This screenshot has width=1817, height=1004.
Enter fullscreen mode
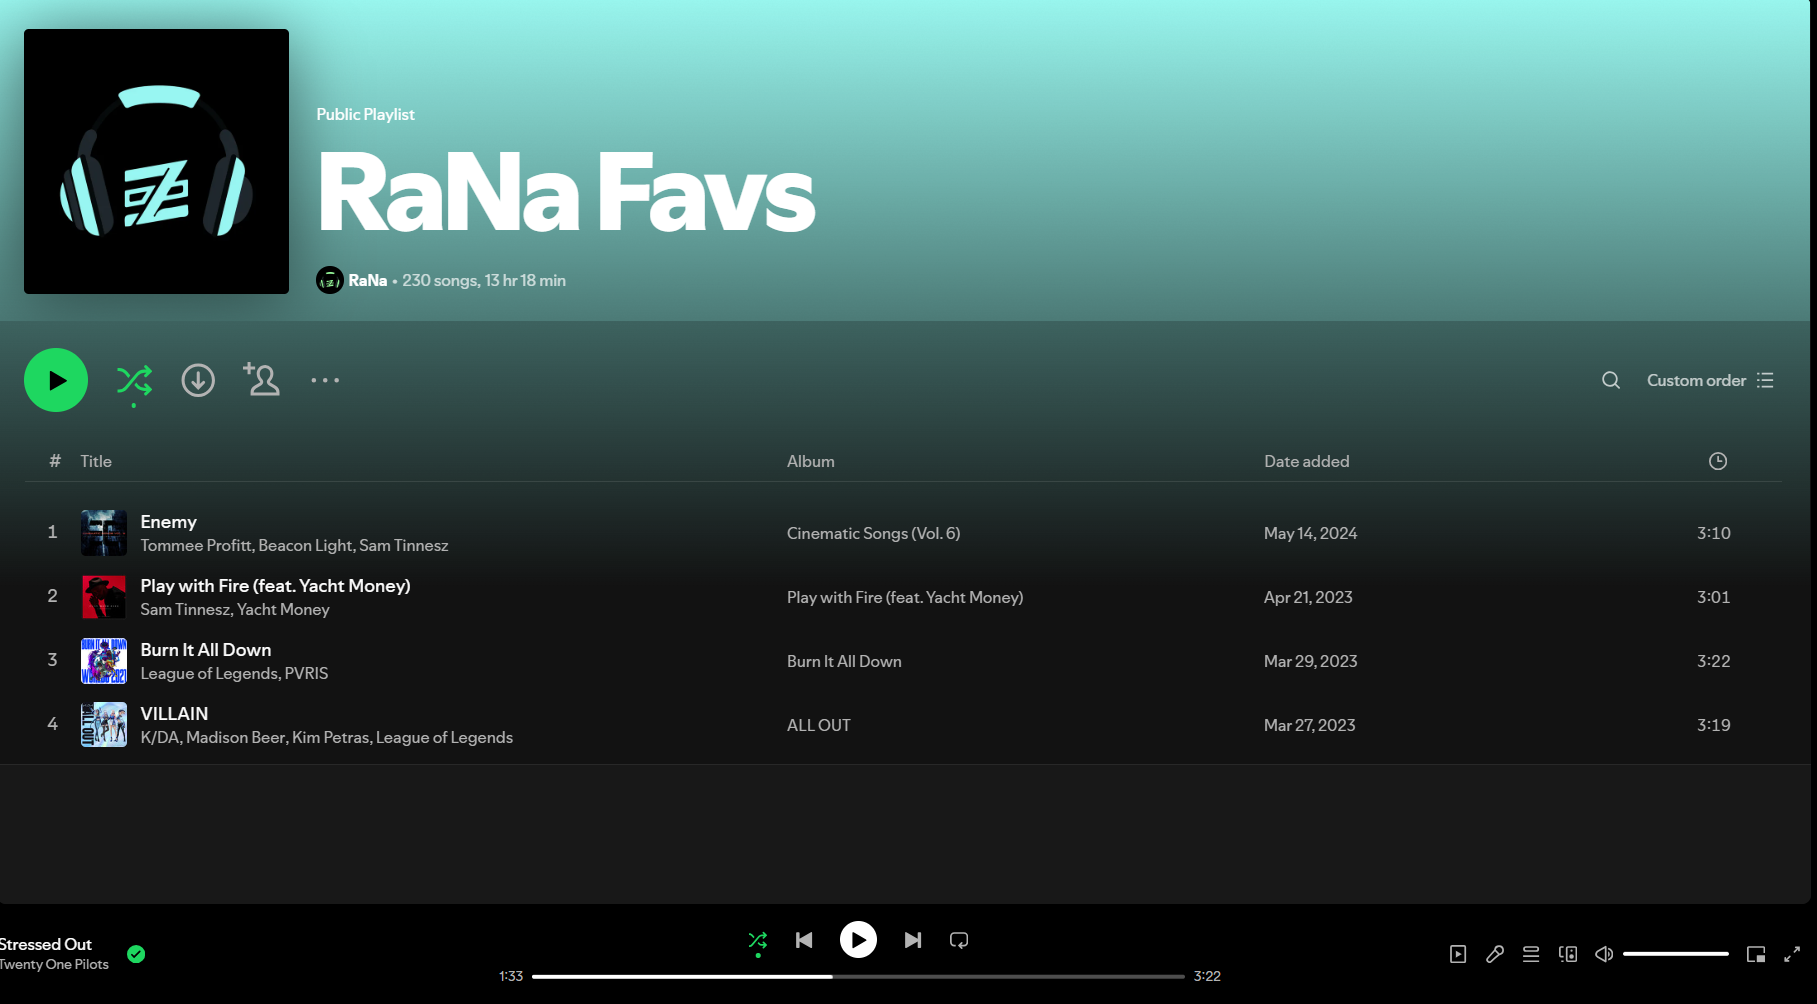(x=1791, y=954)
